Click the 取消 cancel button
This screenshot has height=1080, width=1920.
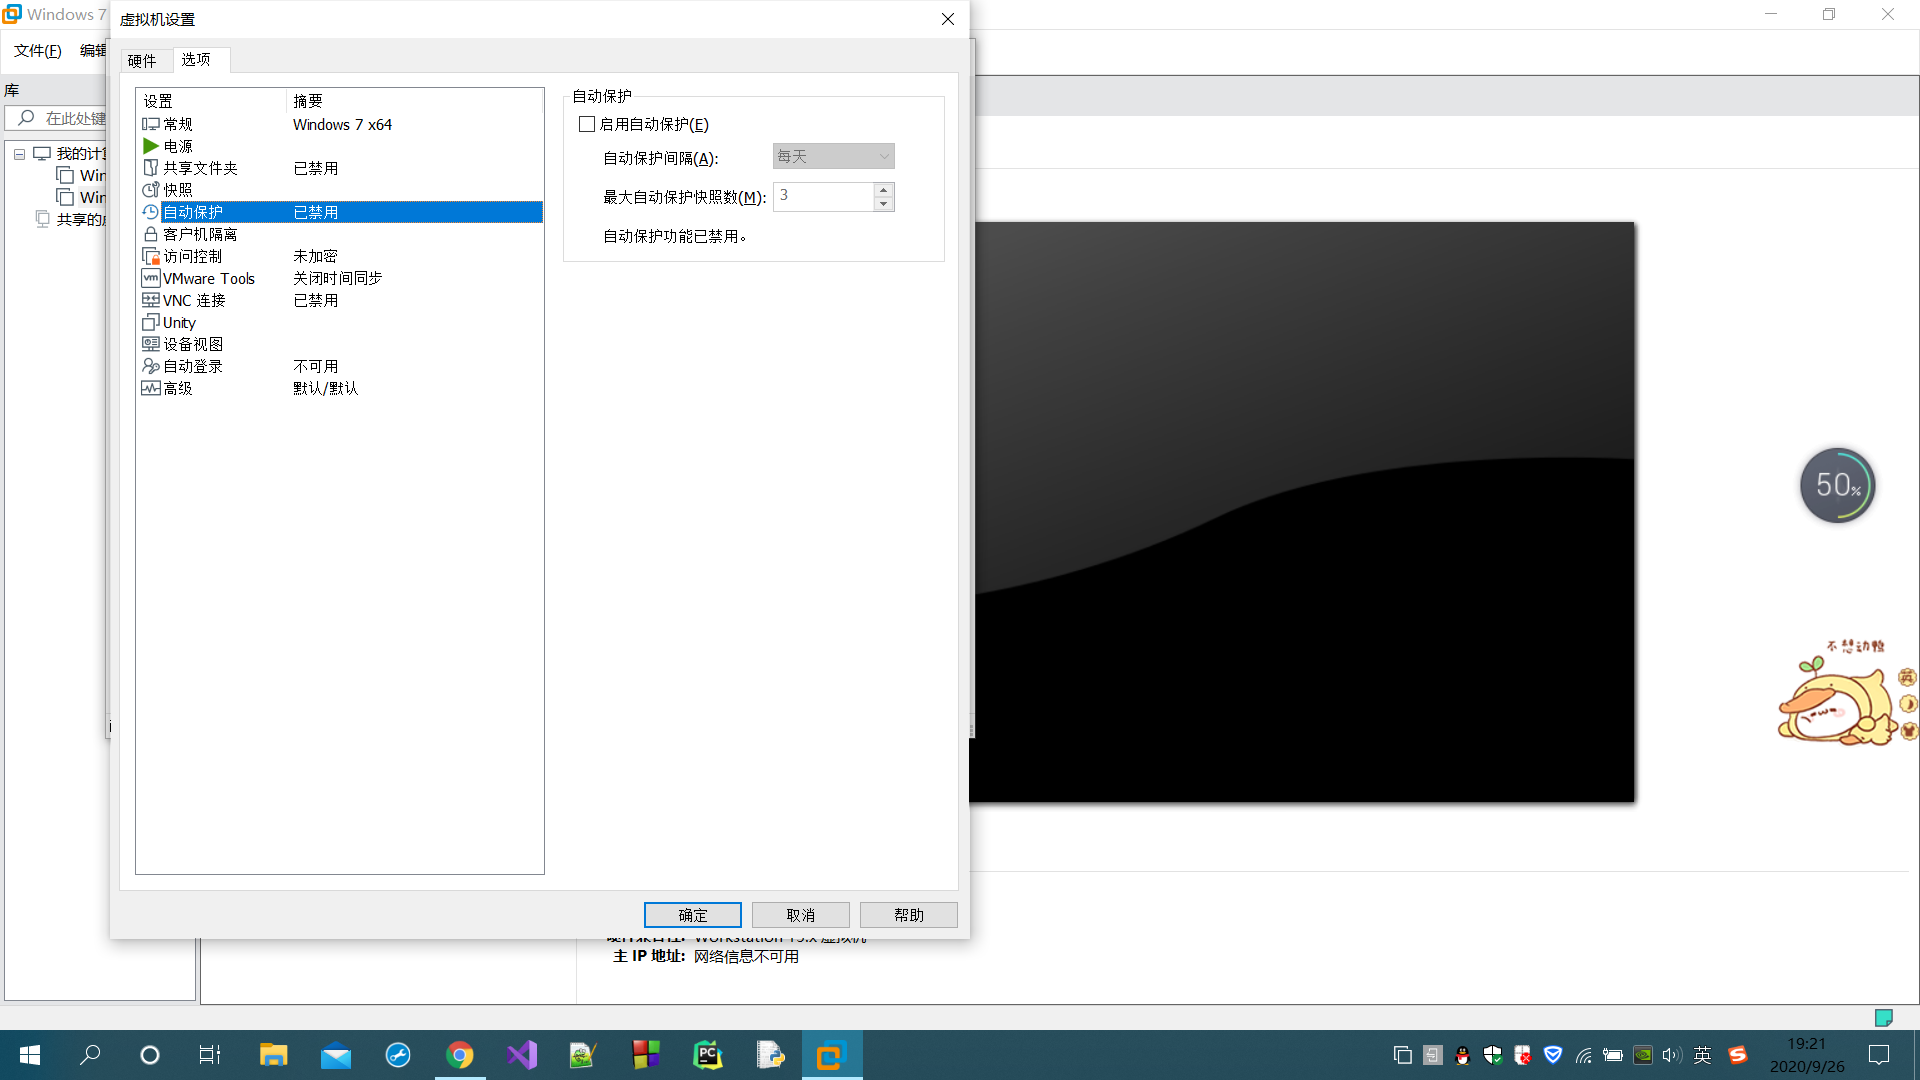point(800,915)
